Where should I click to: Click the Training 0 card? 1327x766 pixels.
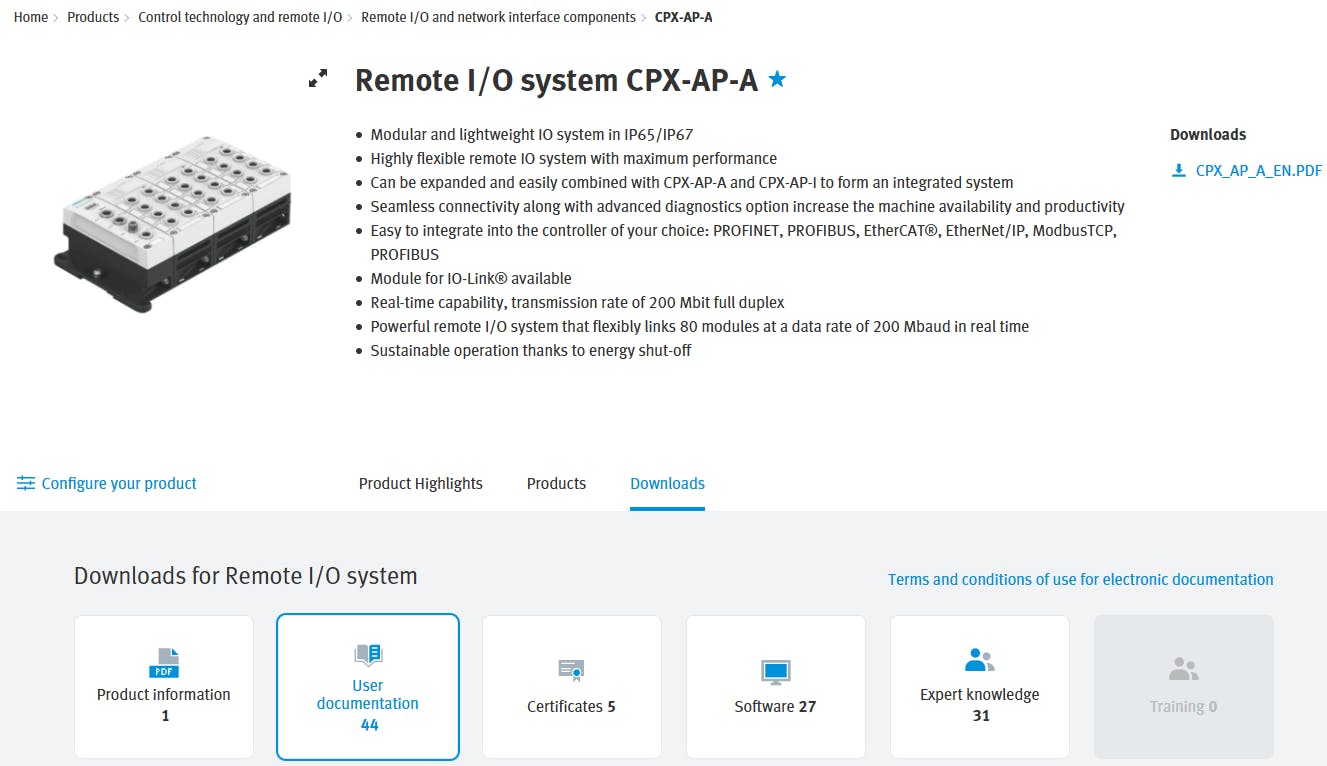pyautogui.click(x=1184, y=686)
